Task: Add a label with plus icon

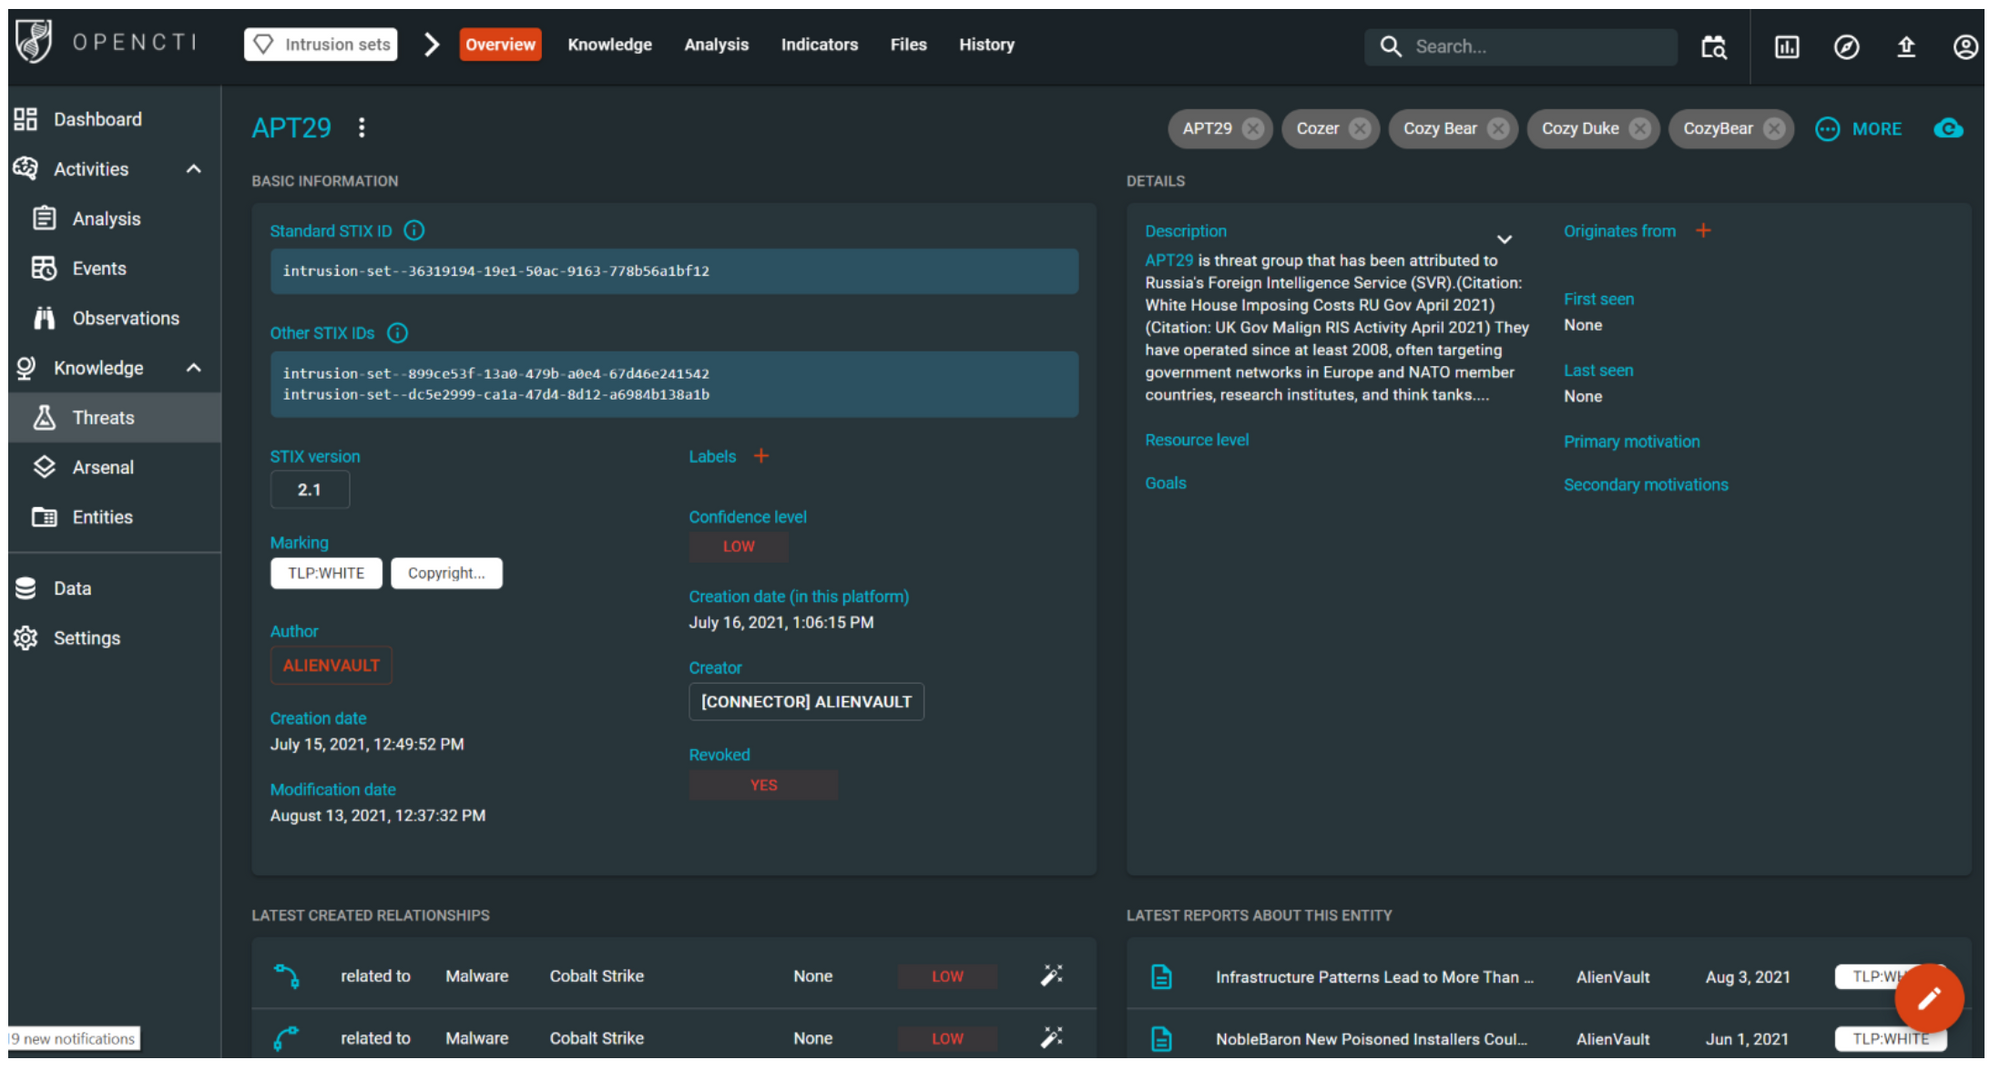Action: 761,456
